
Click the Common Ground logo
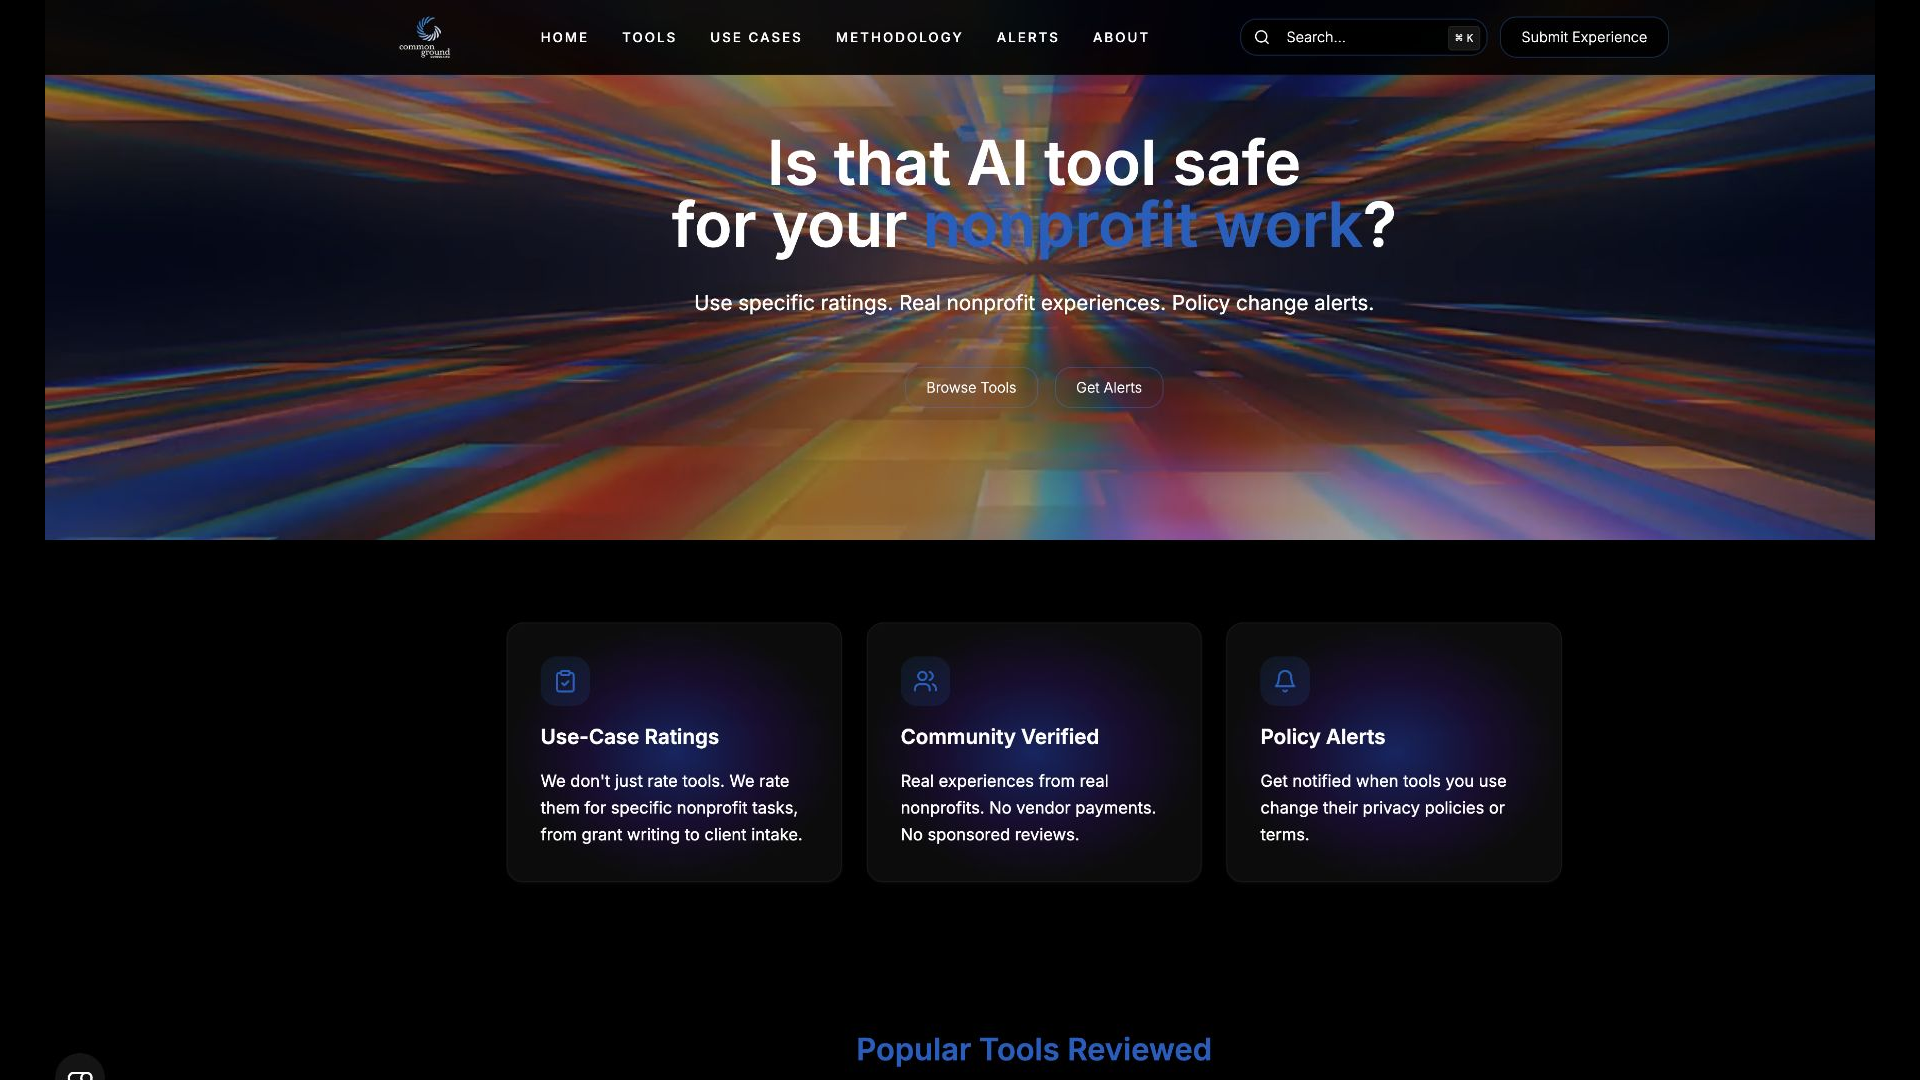(x=425, y=37)
